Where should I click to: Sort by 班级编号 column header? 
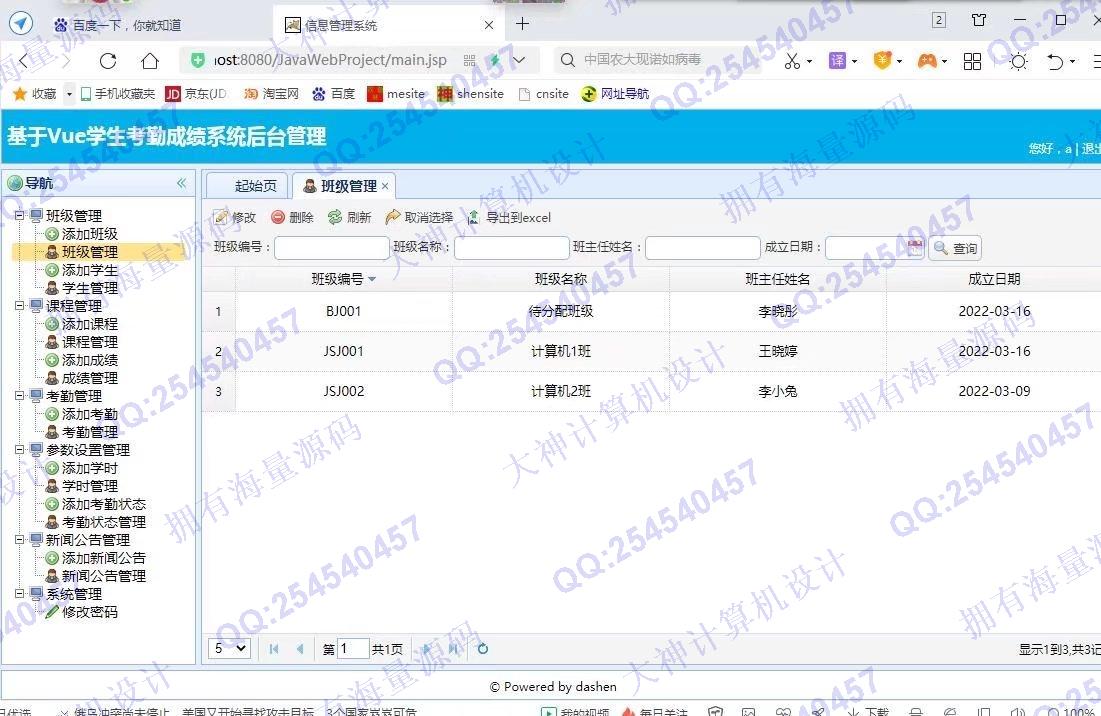tap(343, 279)
